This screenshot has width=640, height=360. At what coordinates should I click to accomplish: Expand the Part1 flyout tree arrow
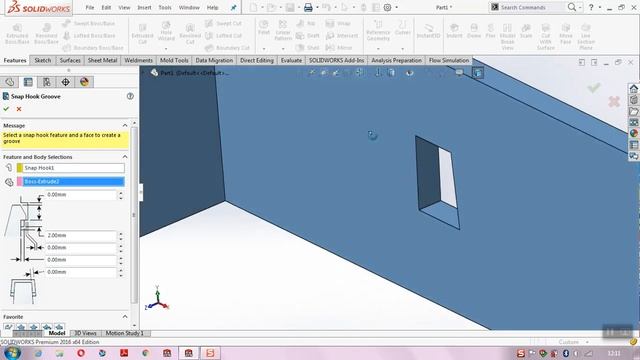144,73
